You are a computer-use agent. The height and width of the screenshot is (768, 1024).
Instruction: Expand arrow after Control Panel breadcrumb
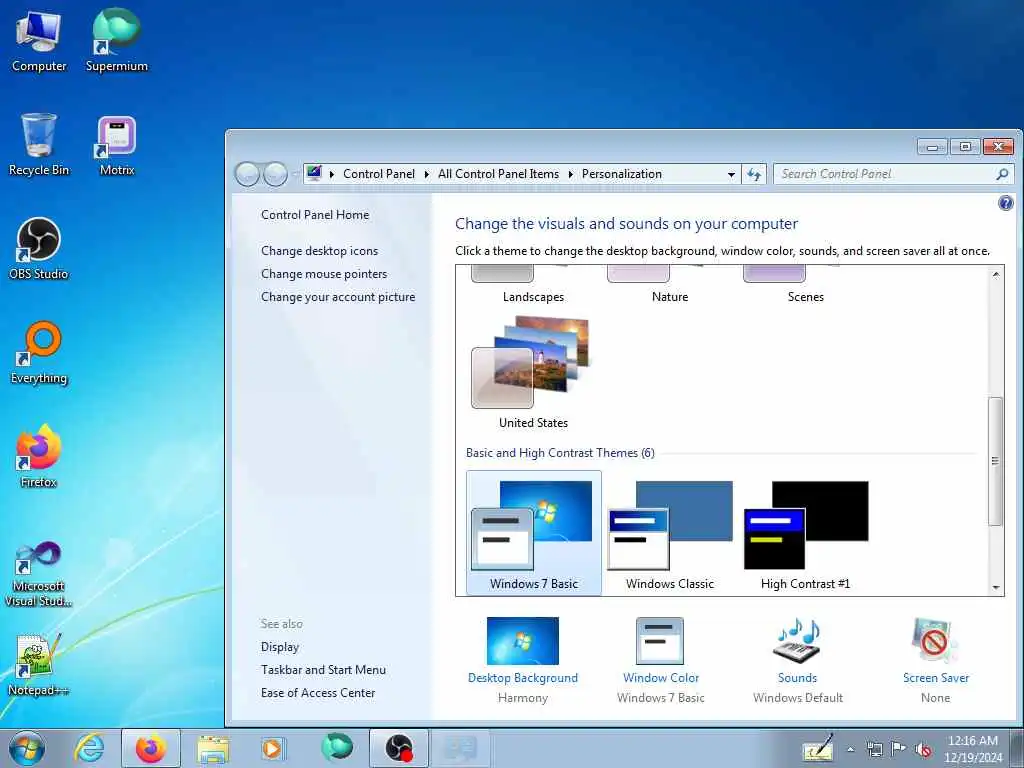coord(426,174)
